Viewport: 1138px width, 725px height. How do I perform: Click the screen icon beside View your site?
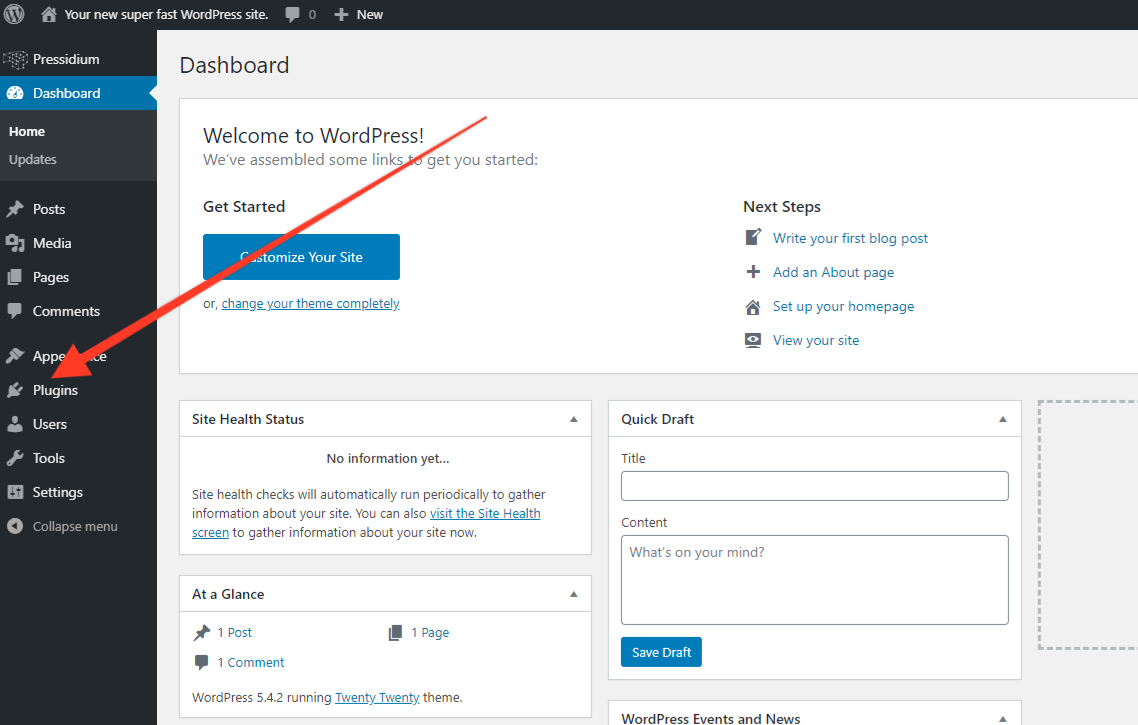pos(753,340)
